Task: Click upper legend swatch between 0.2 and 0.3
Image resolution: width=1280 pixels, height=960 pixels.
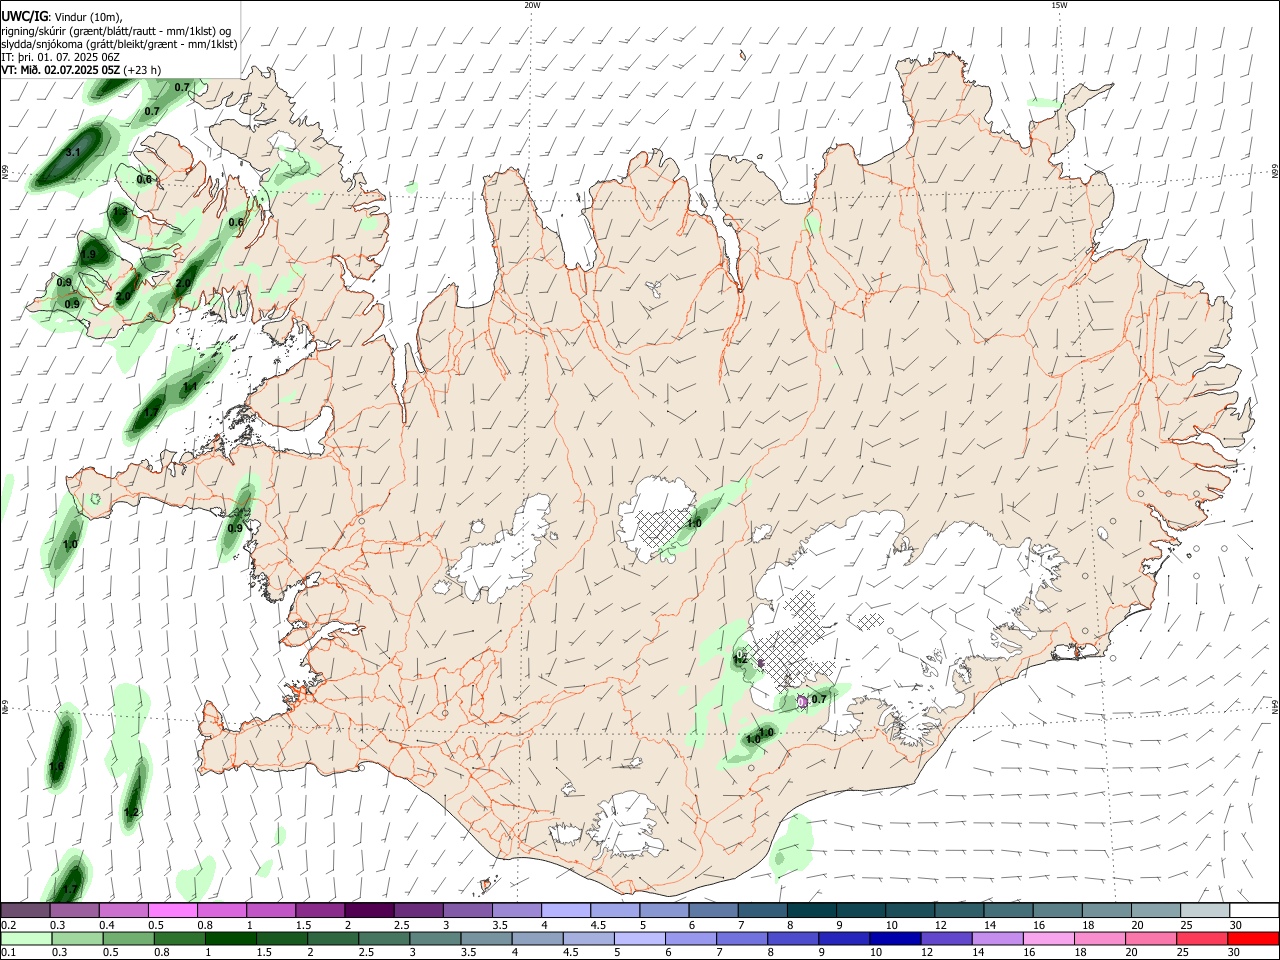Action: click(x=25, y=910)
